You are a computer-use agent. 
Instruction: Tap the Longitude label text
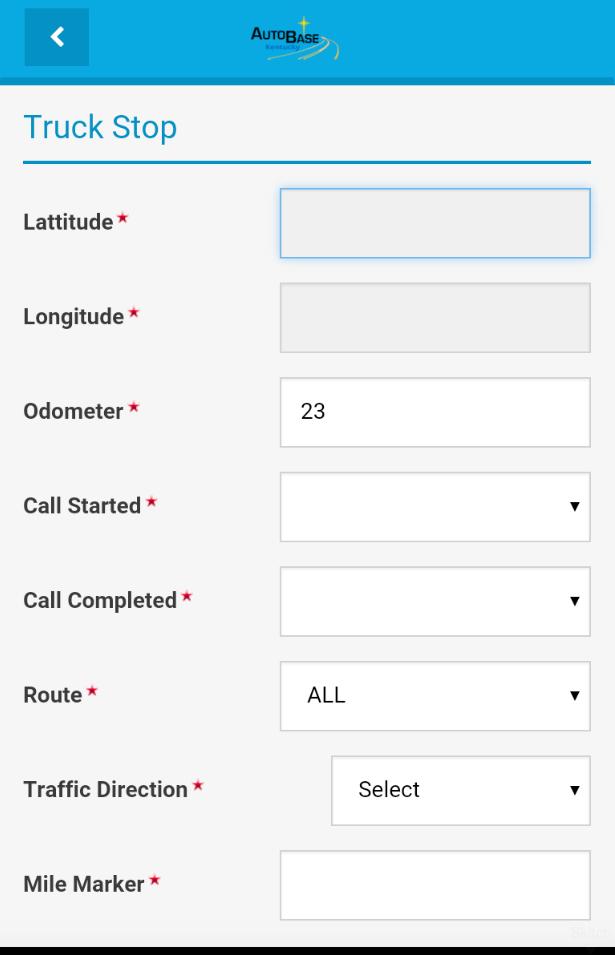[73, 317]
